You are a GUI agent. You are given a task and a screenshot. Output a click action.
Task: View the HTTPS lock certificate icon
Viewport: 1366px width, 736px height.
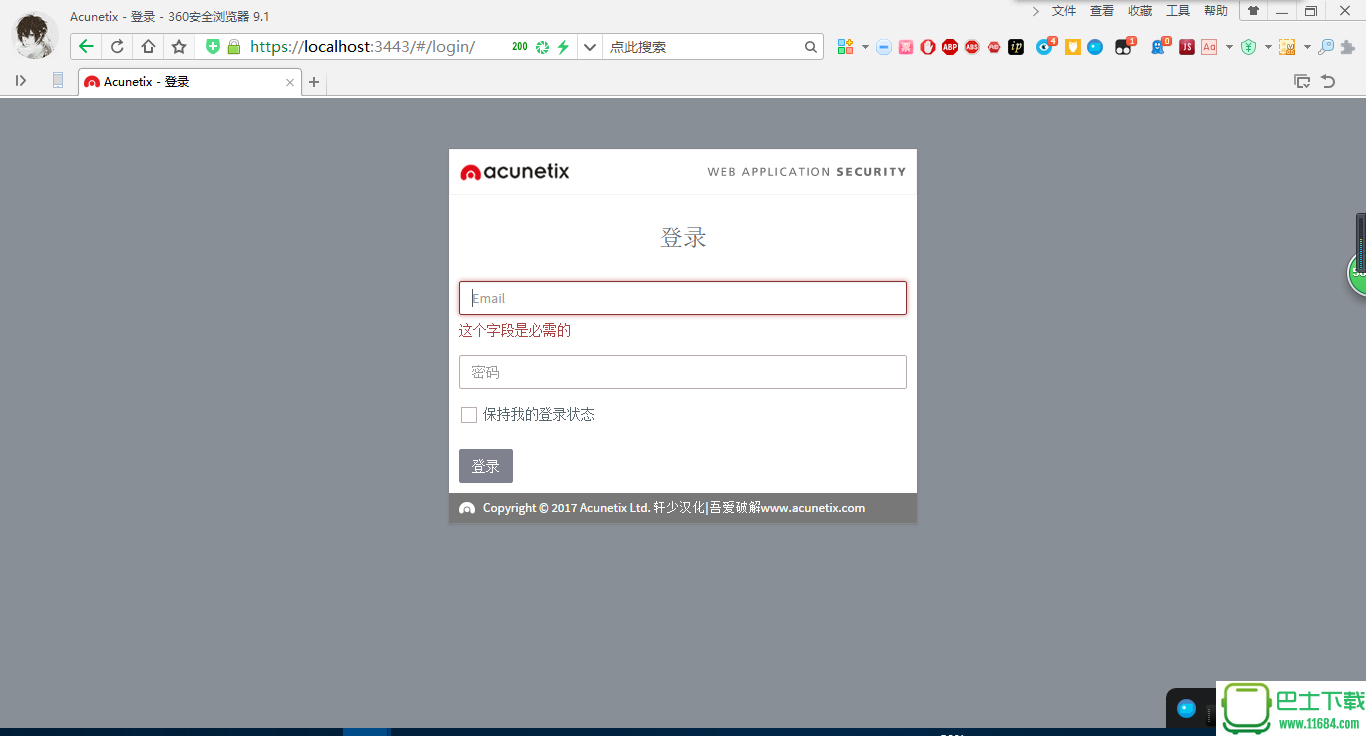[x=234, y=46]
